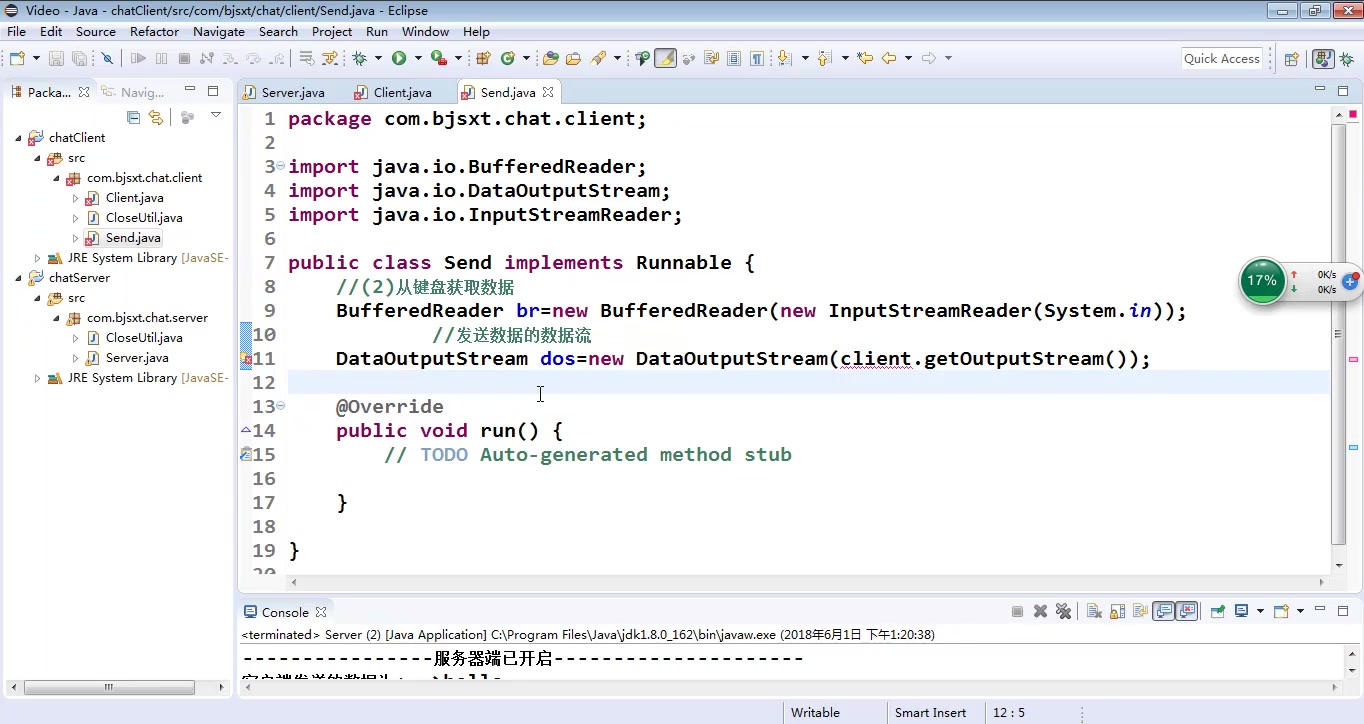Collapse the chatClient project tree node
The width and height of the screenshot is (1364, 724).
pyautogui.click(x=18, y=138)
